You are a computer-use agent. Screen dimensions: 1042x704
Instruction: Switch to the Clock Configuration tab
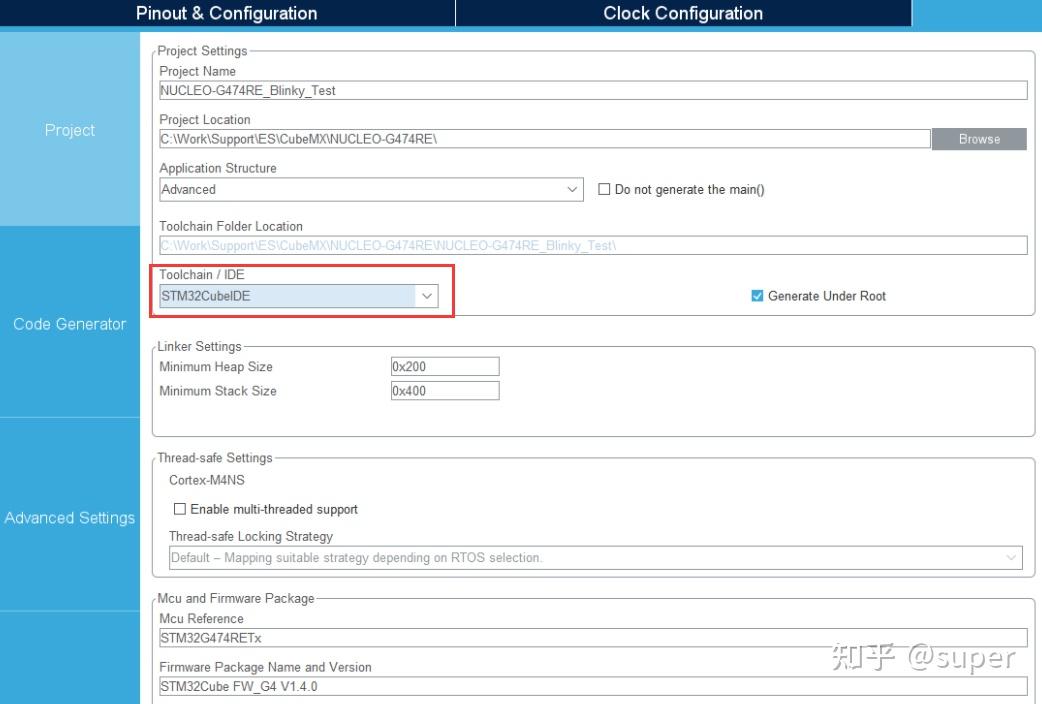(x=682, y=13)
